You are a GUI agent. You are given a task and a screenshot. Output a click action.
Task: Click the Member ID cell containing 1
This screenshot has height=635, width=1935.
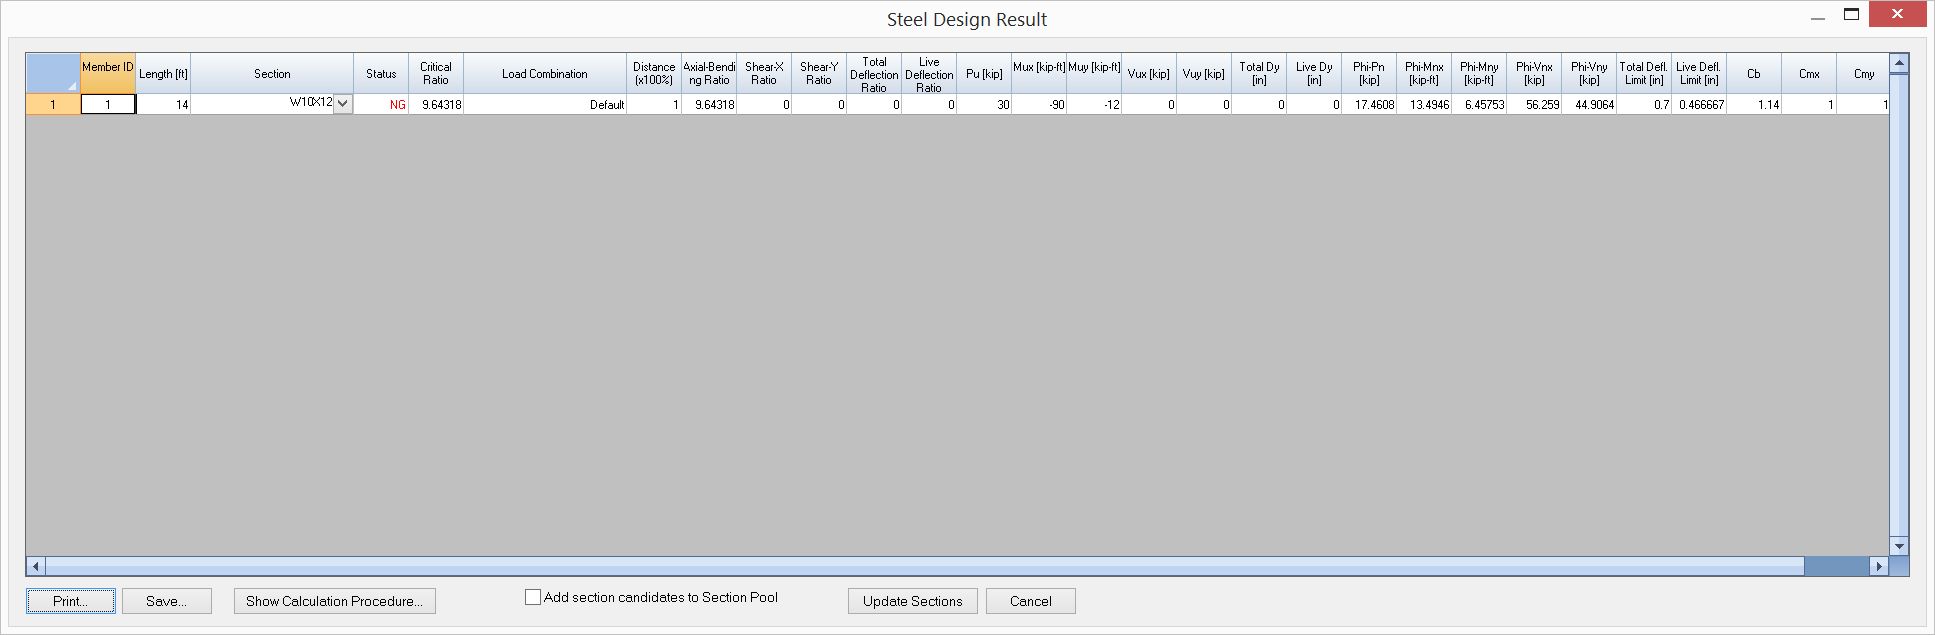108,104
